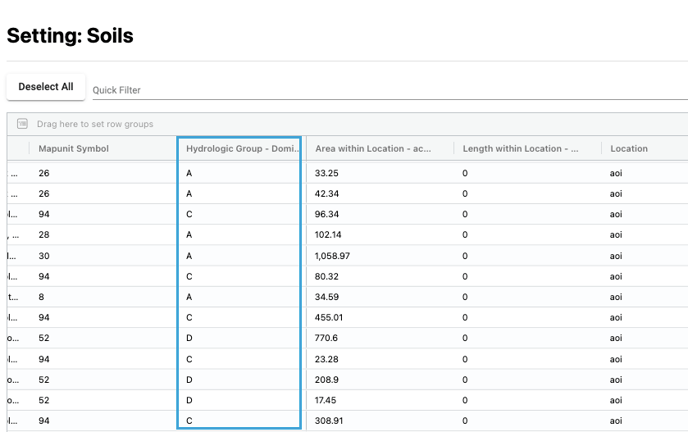The height and width of the screenshot is (432, 688).
Task: Sort by the Location column header
Action: (x=629, y=149)
